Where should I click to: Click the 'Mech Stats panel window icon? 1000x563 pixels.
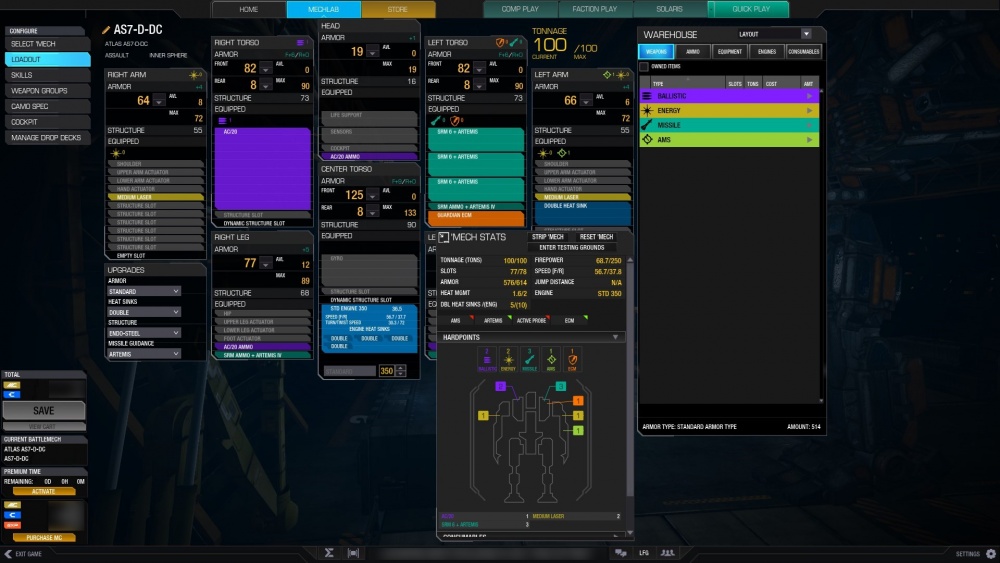tap(444, 237)
